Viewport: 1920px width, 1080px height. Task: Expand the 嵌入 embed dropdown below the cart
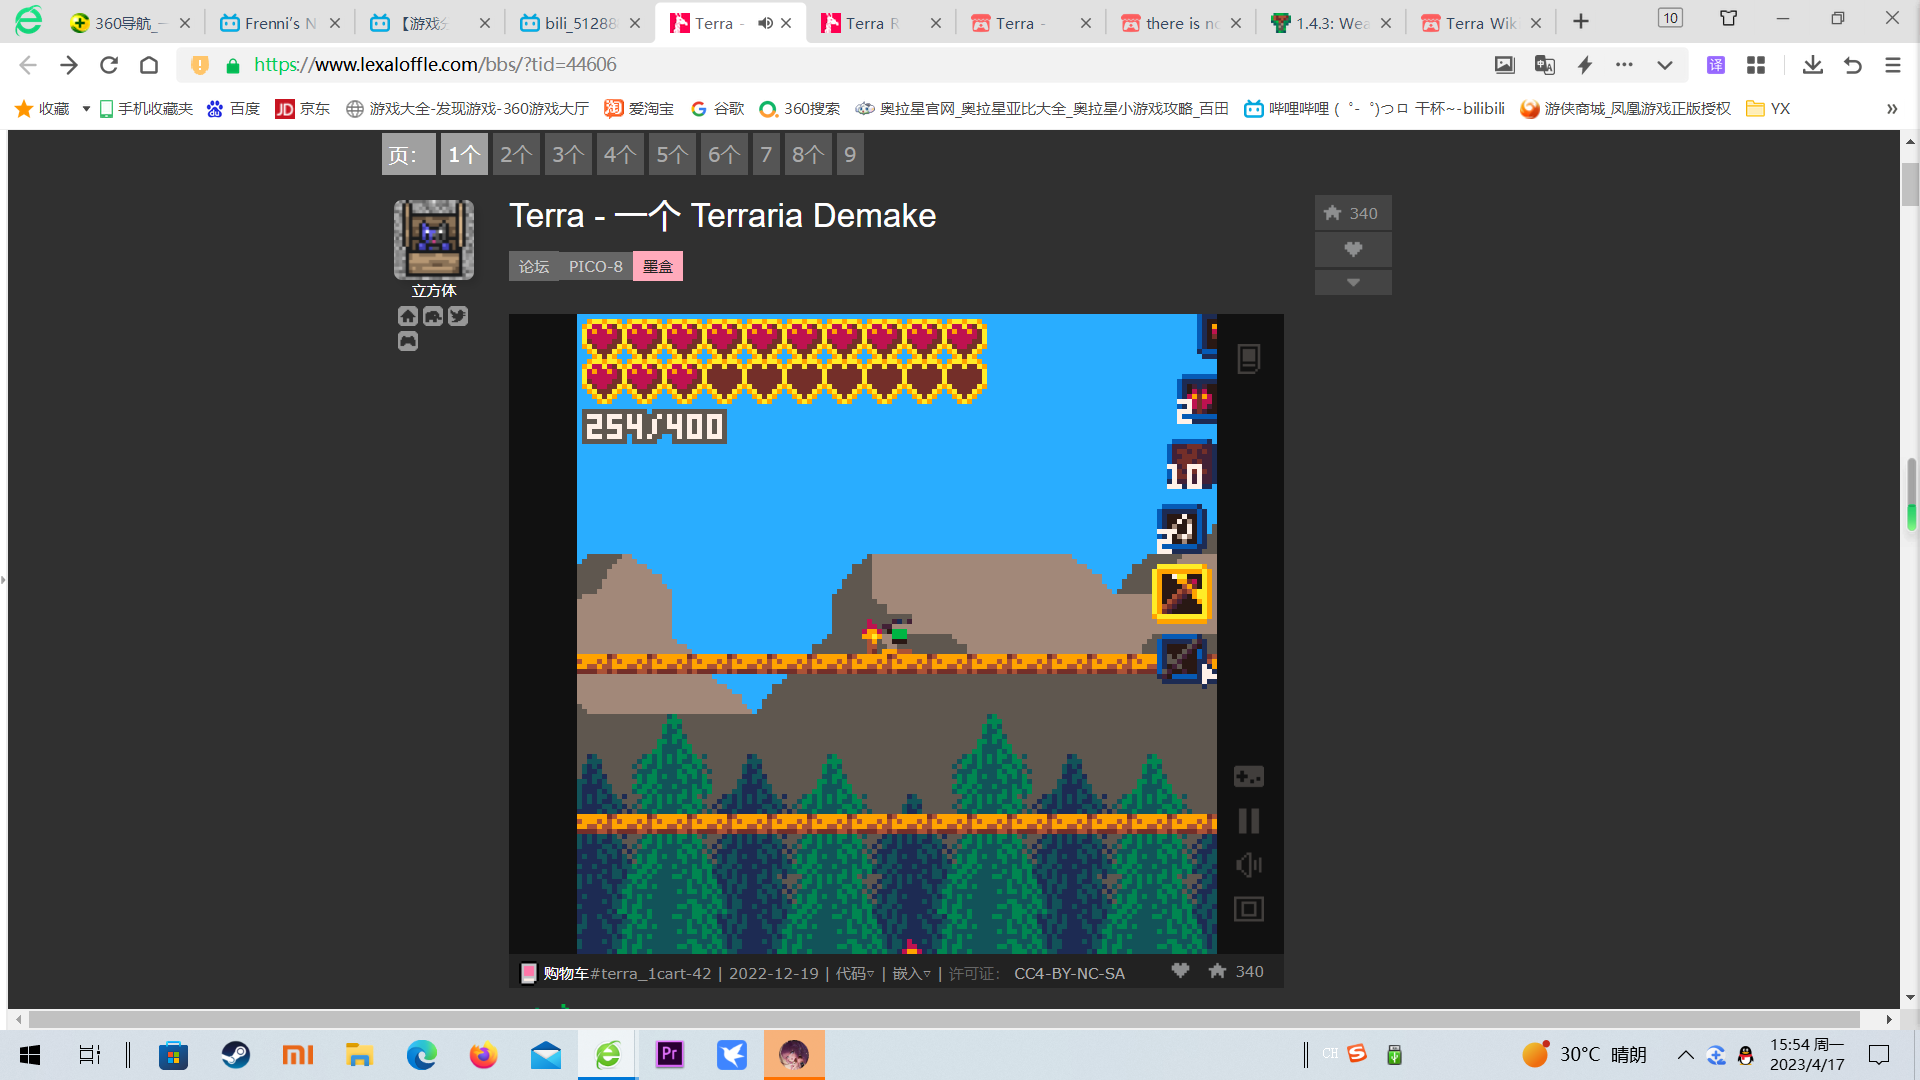tap(911, 973)
